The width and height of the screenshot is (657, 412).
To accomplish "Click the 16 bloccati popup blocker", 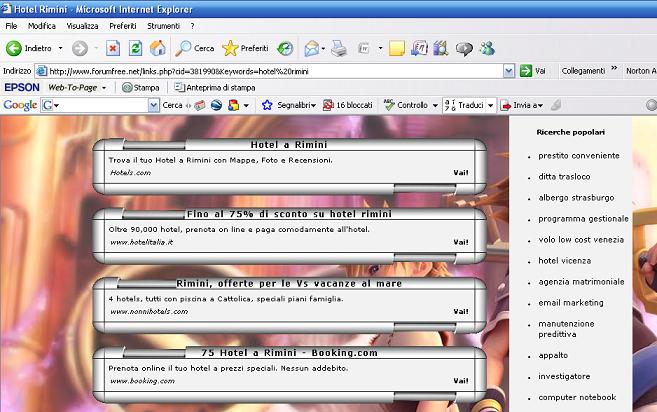I will pos(348,105).
